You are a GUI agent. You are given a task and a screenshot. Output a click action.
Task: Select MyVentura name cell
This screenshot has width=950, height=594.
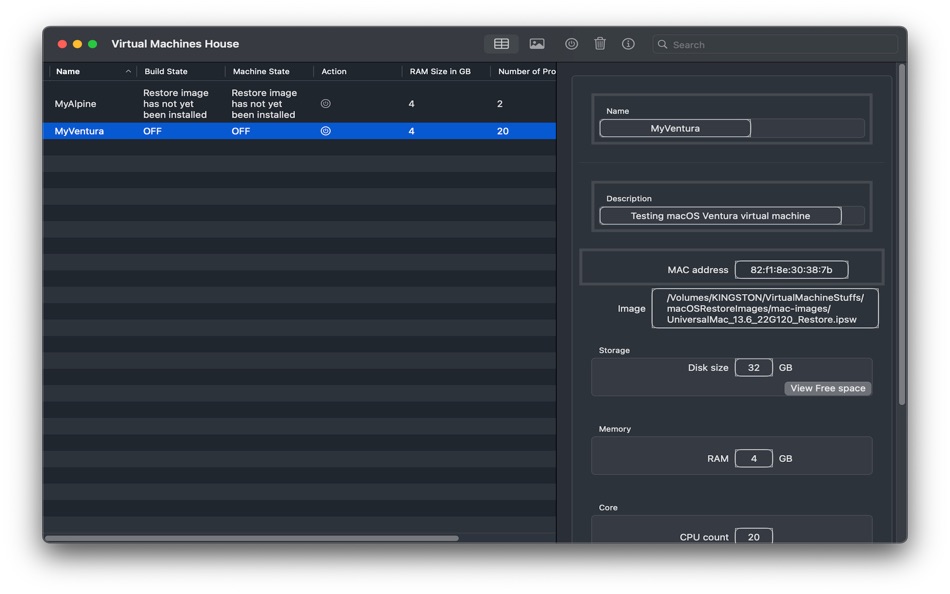[79, 131]
